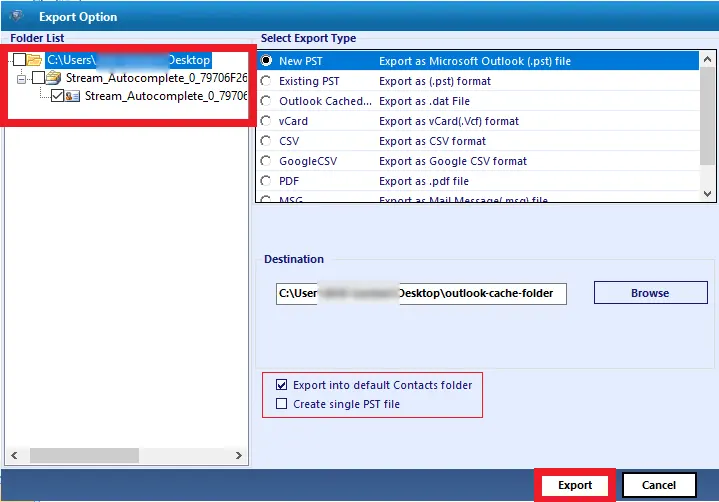The image size is (719, 502).
Task: Disable Export into default Contacts folder
Action: coord(282,385)
